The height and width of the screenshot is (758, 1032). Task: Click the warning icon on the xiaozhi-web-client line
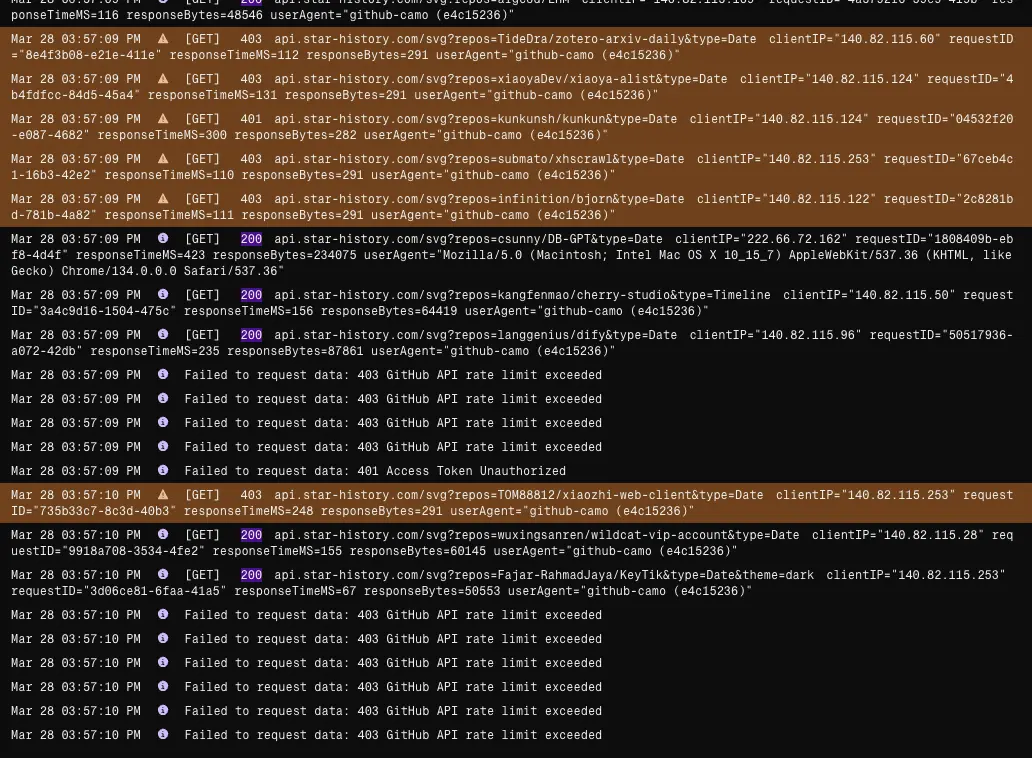tap(163, 495)
